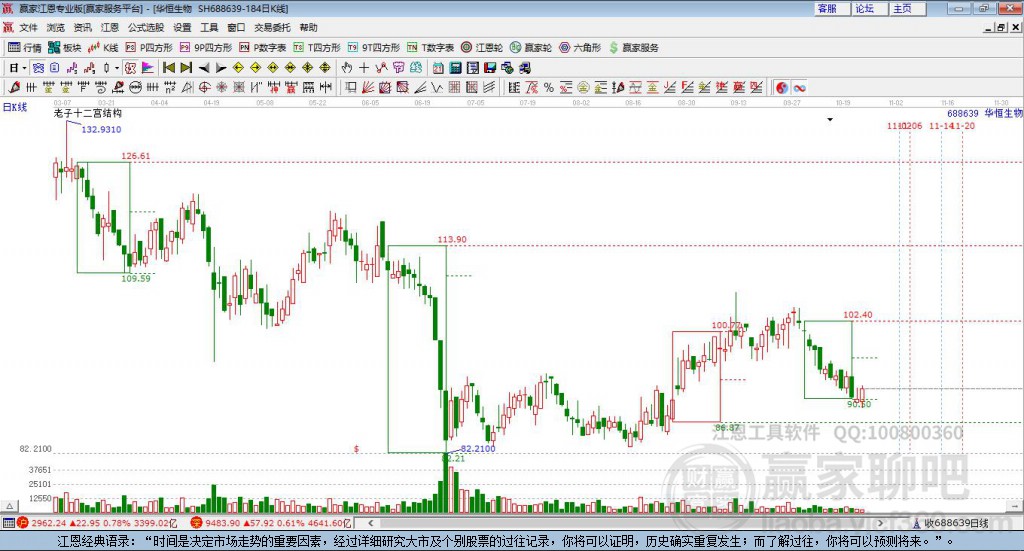The width and height of the screenshot is (1024, 551).
Task: Click the 主页 homepage button
Action: point(909,8)
